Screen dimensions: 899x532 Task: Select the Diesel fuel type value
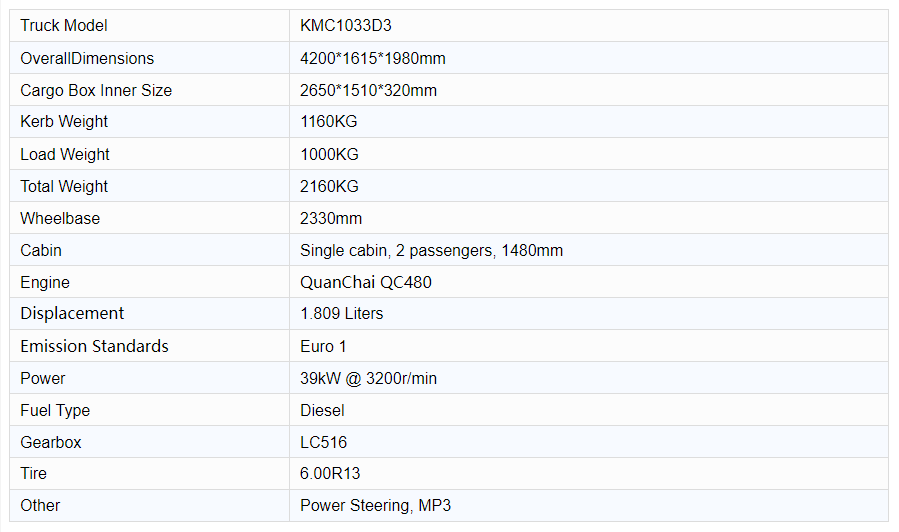(322, 410)
